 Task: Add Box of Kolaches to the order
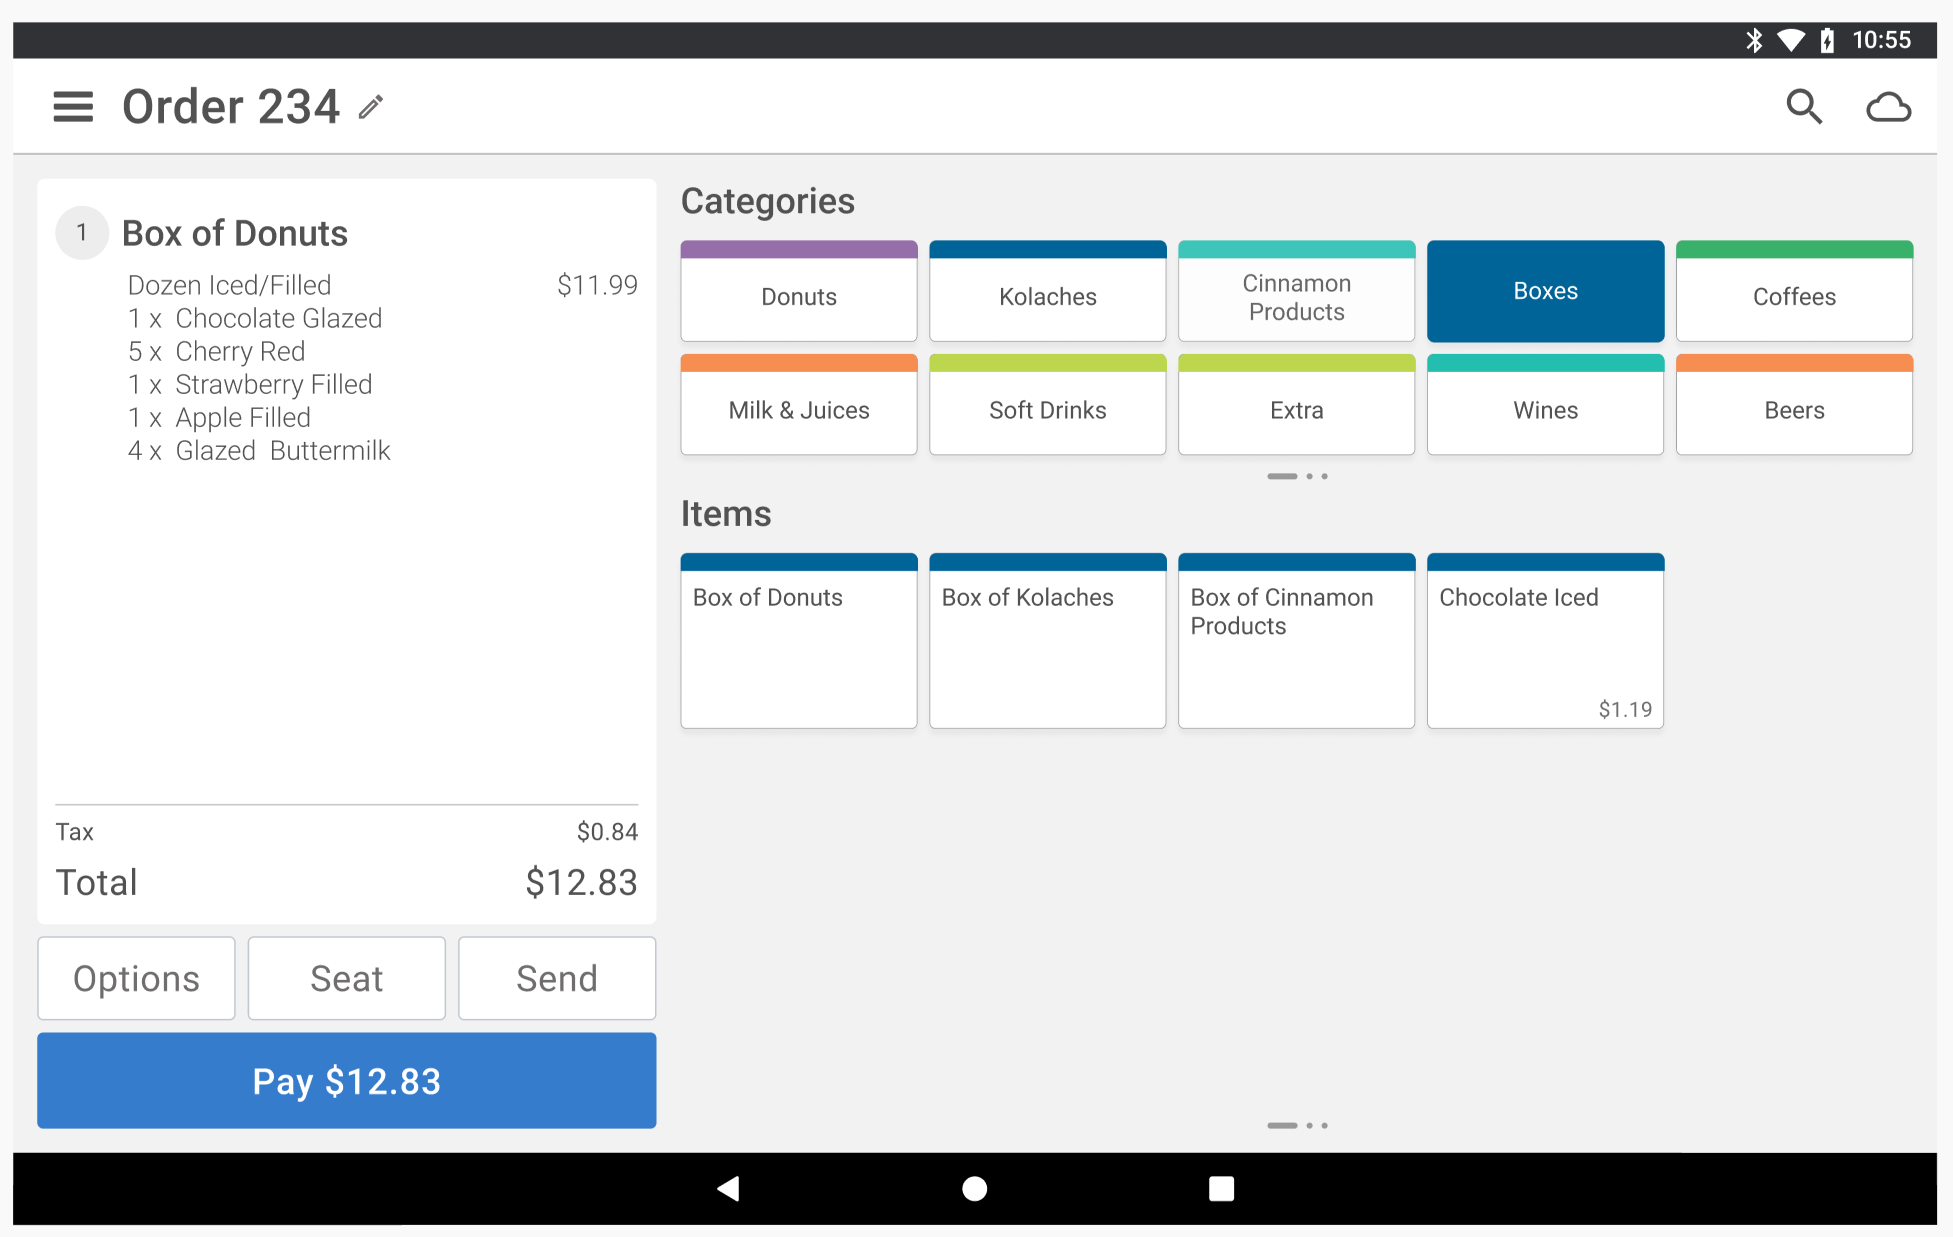1047,640
